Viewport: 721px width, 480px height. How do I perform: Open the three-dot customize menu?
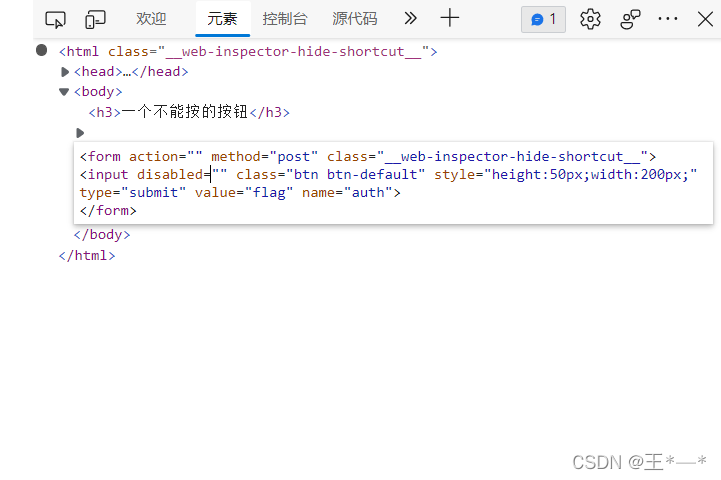point(668,19)
